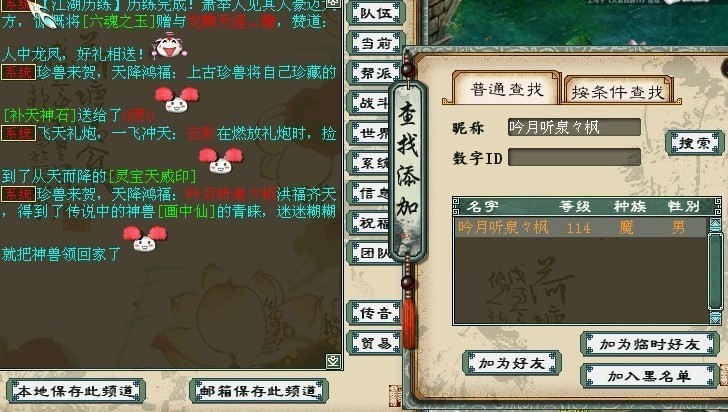This screenshot has height=412, width=728.
Task: Click the laughing emoticon in chat
Action: point(169,46)
